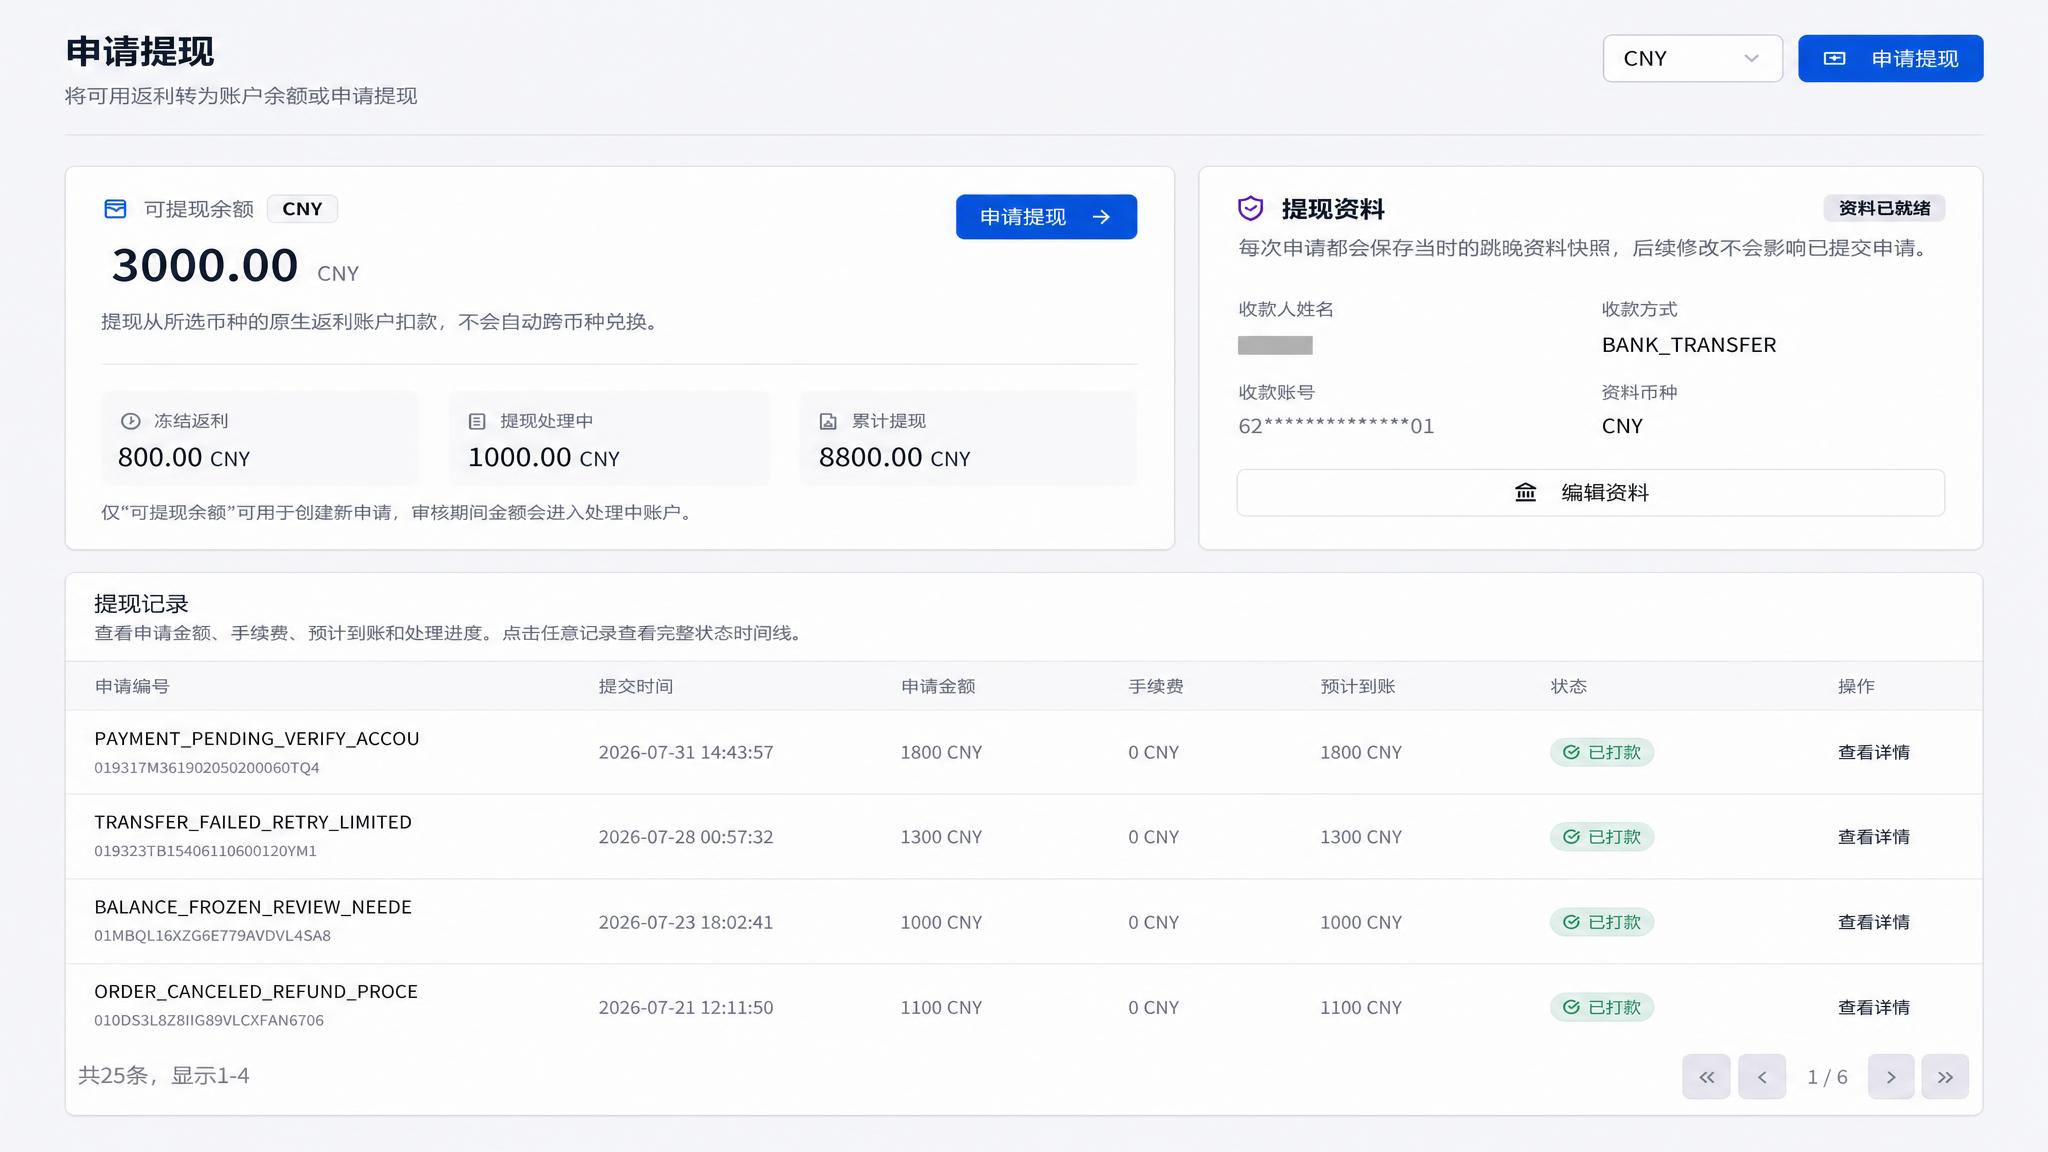Click the 800.00 CNY frozen rebate value
2048x1152 pixels.
pyautogui.click(x=184, y=458)
